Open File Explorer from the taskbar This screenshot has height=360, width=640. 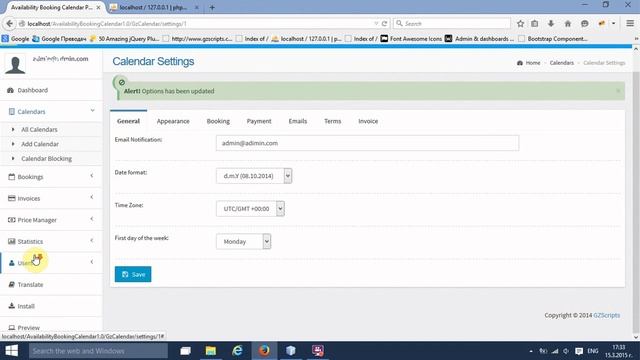tap(211, 351)
